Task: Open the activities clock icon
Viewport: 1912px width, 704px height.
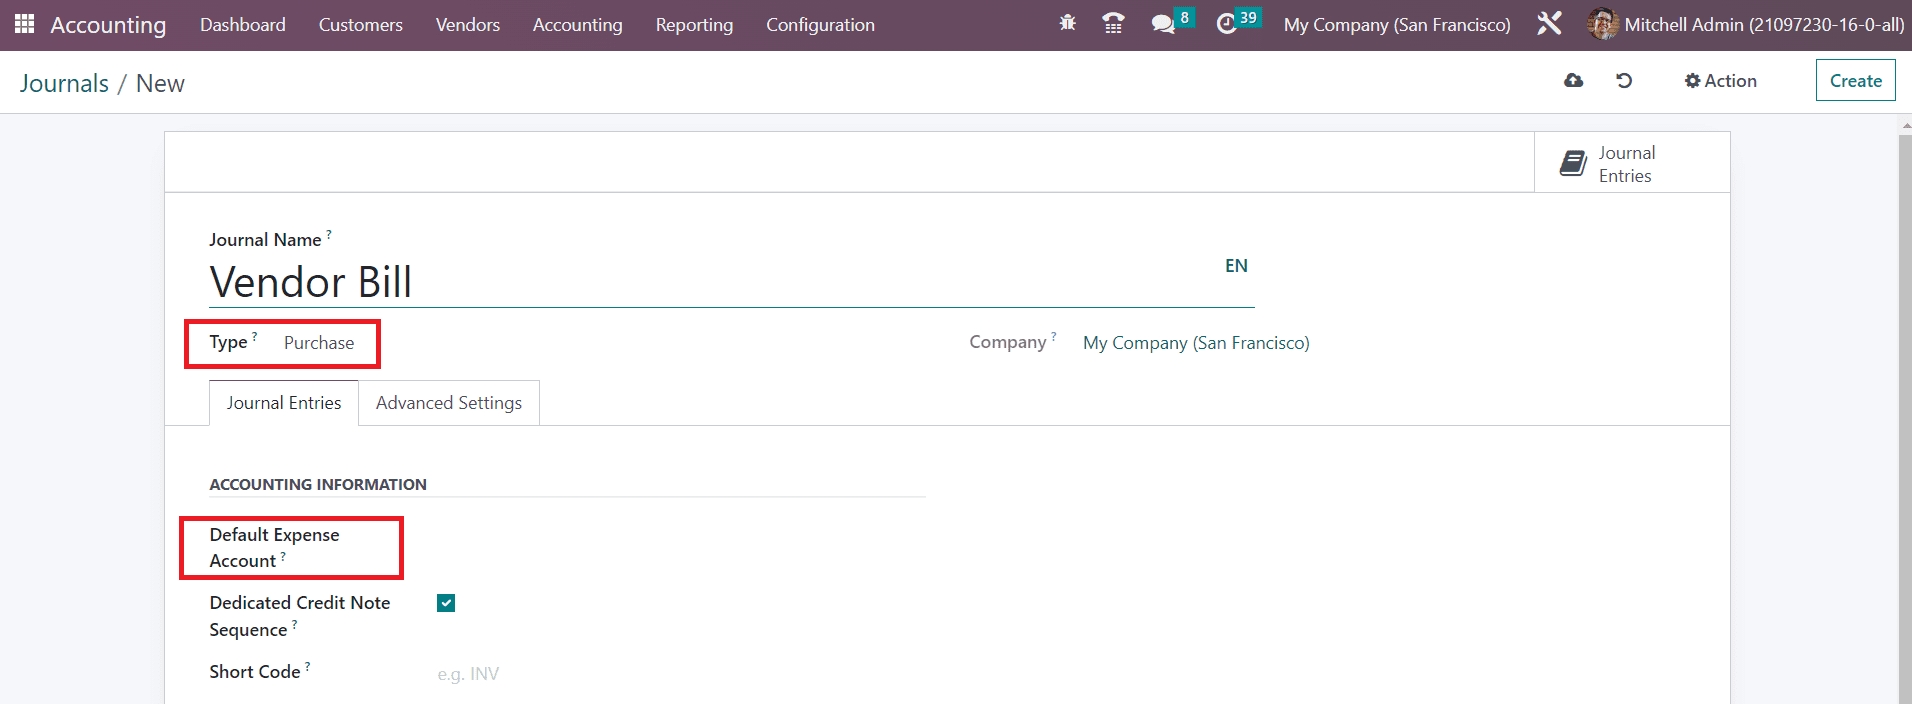Action: (1227, 24)
